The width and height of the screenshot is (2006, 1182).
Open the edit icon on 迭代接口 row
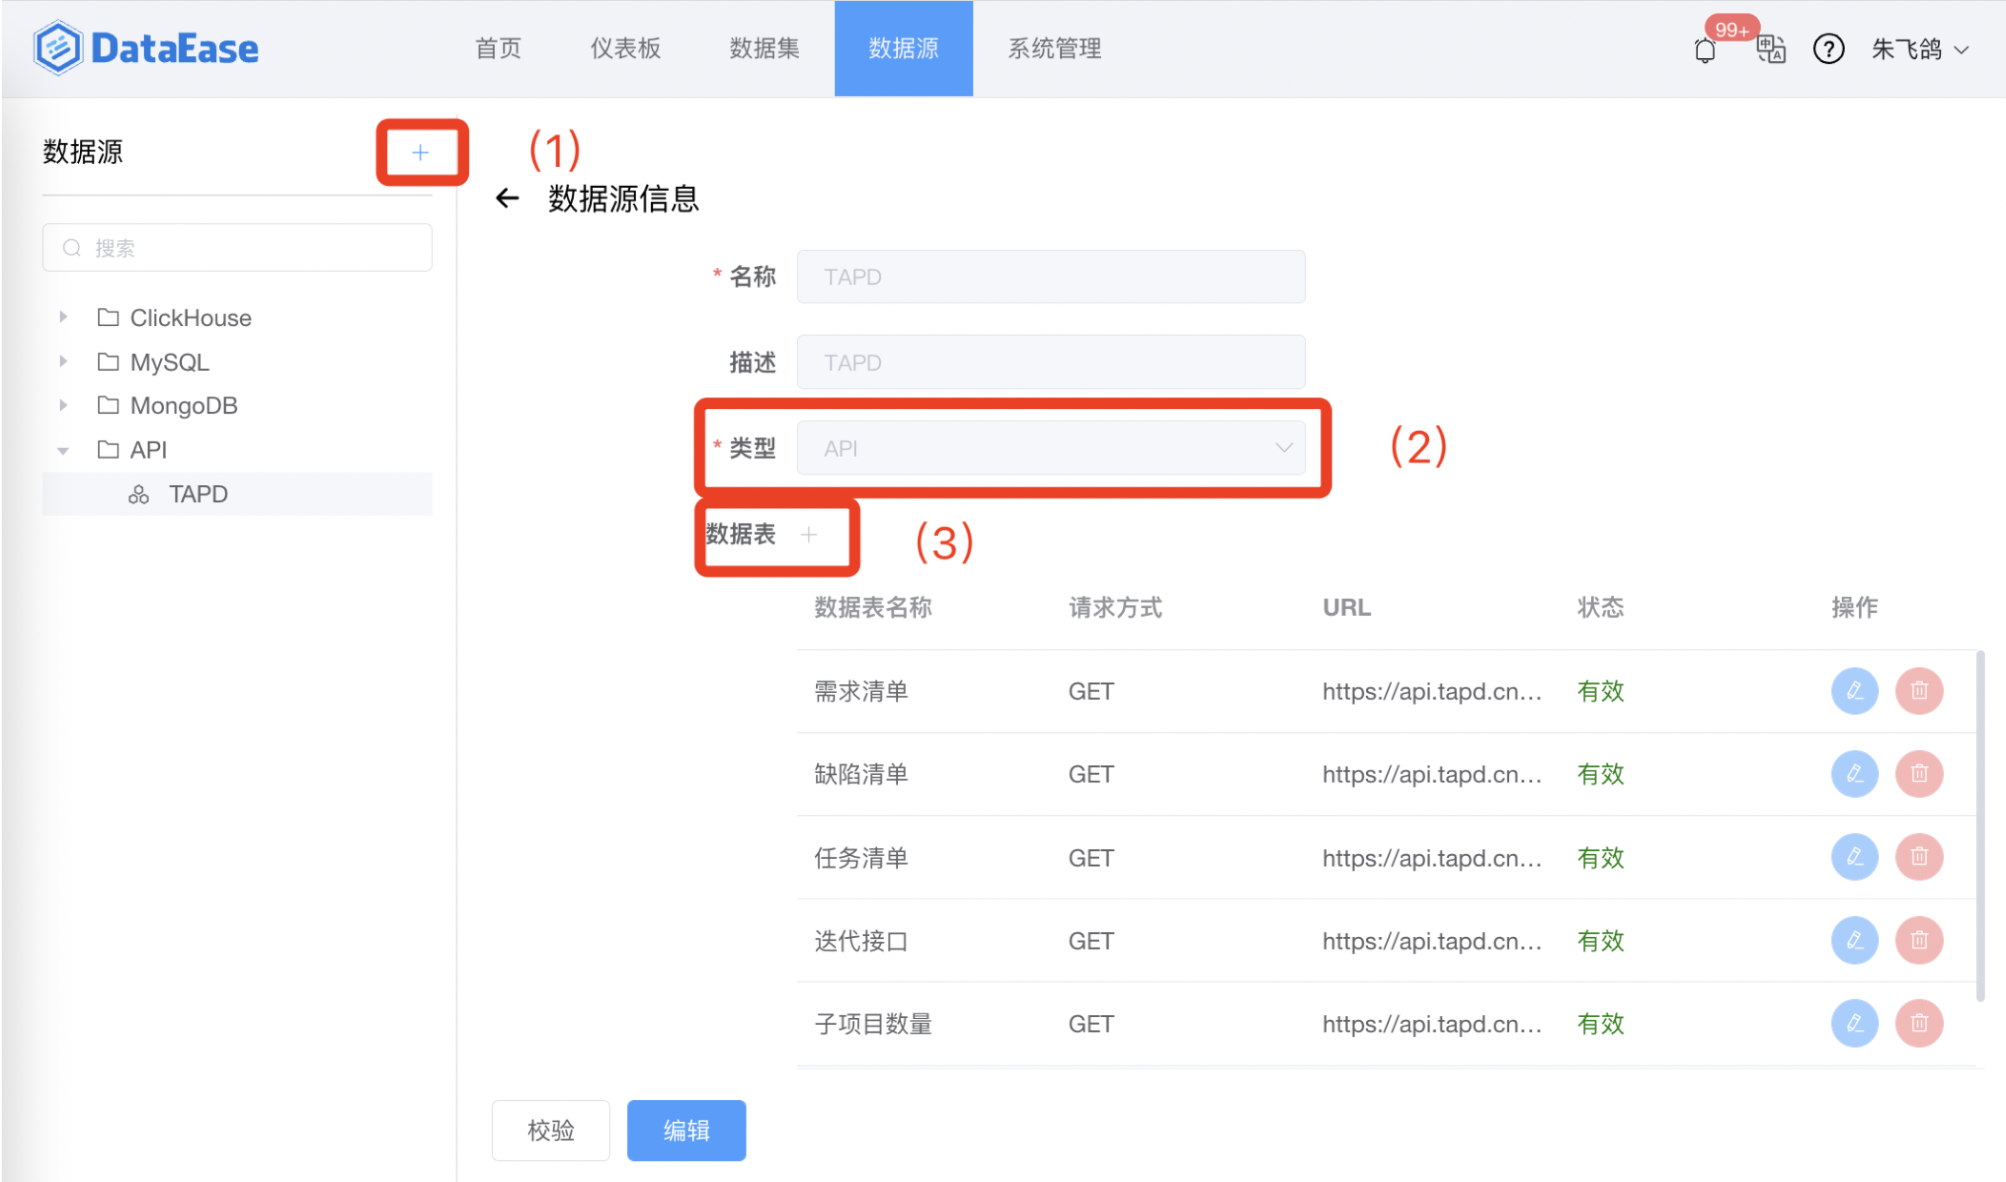pyautogui.click(x=1854, y=940)
